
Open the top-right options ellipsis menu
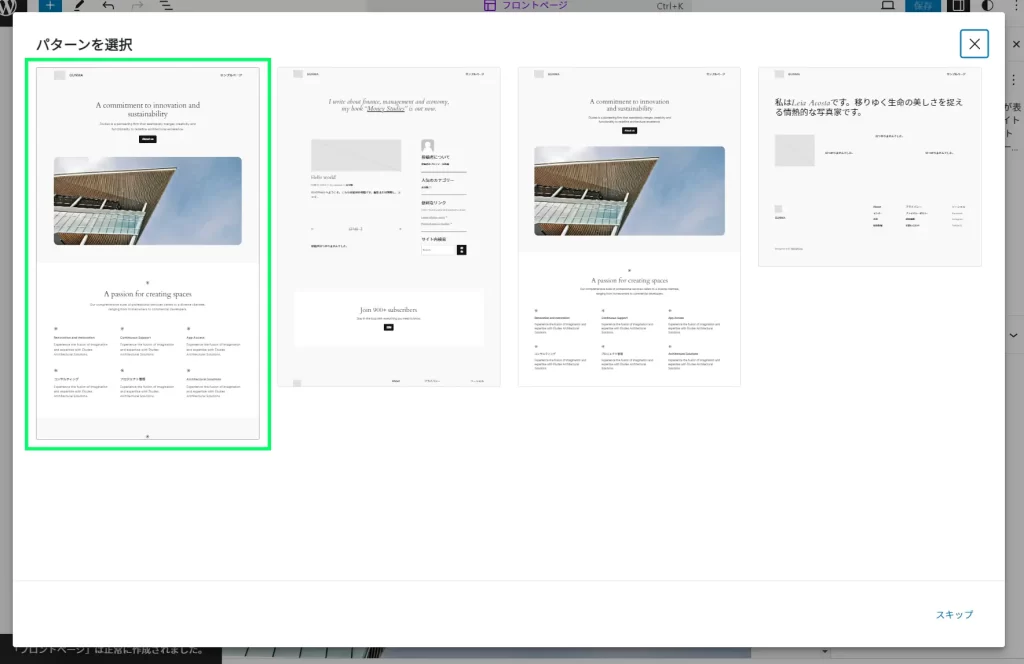[1016, 5]
